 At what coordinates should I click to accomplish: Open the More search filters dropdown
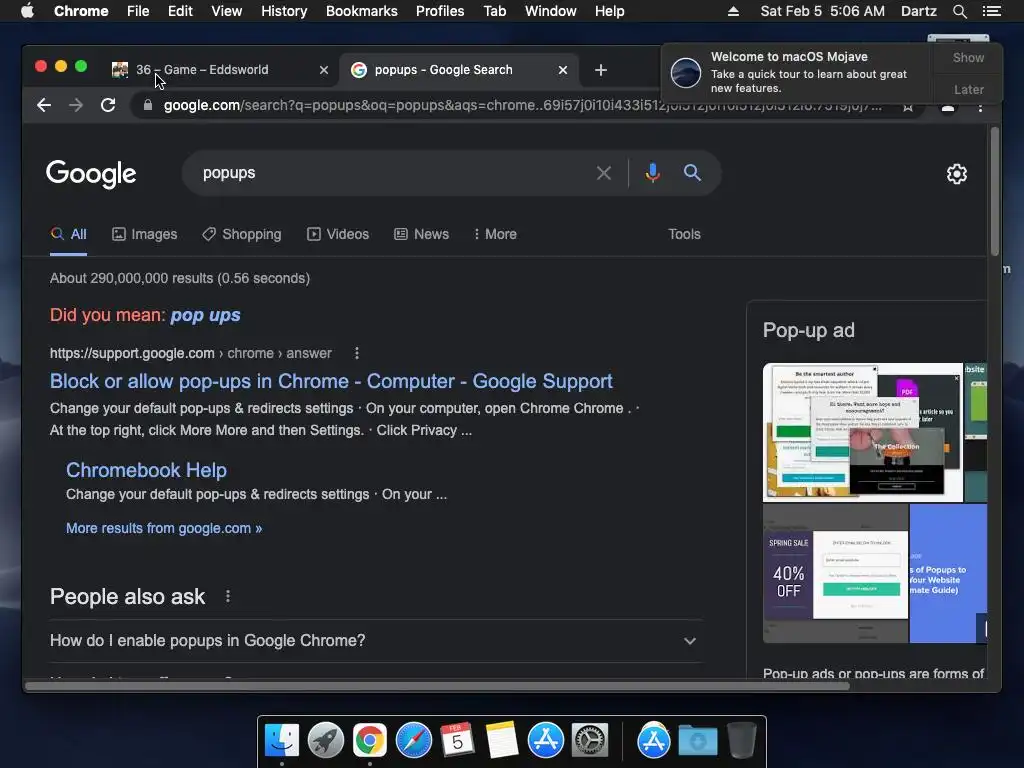tap(495, 234)
